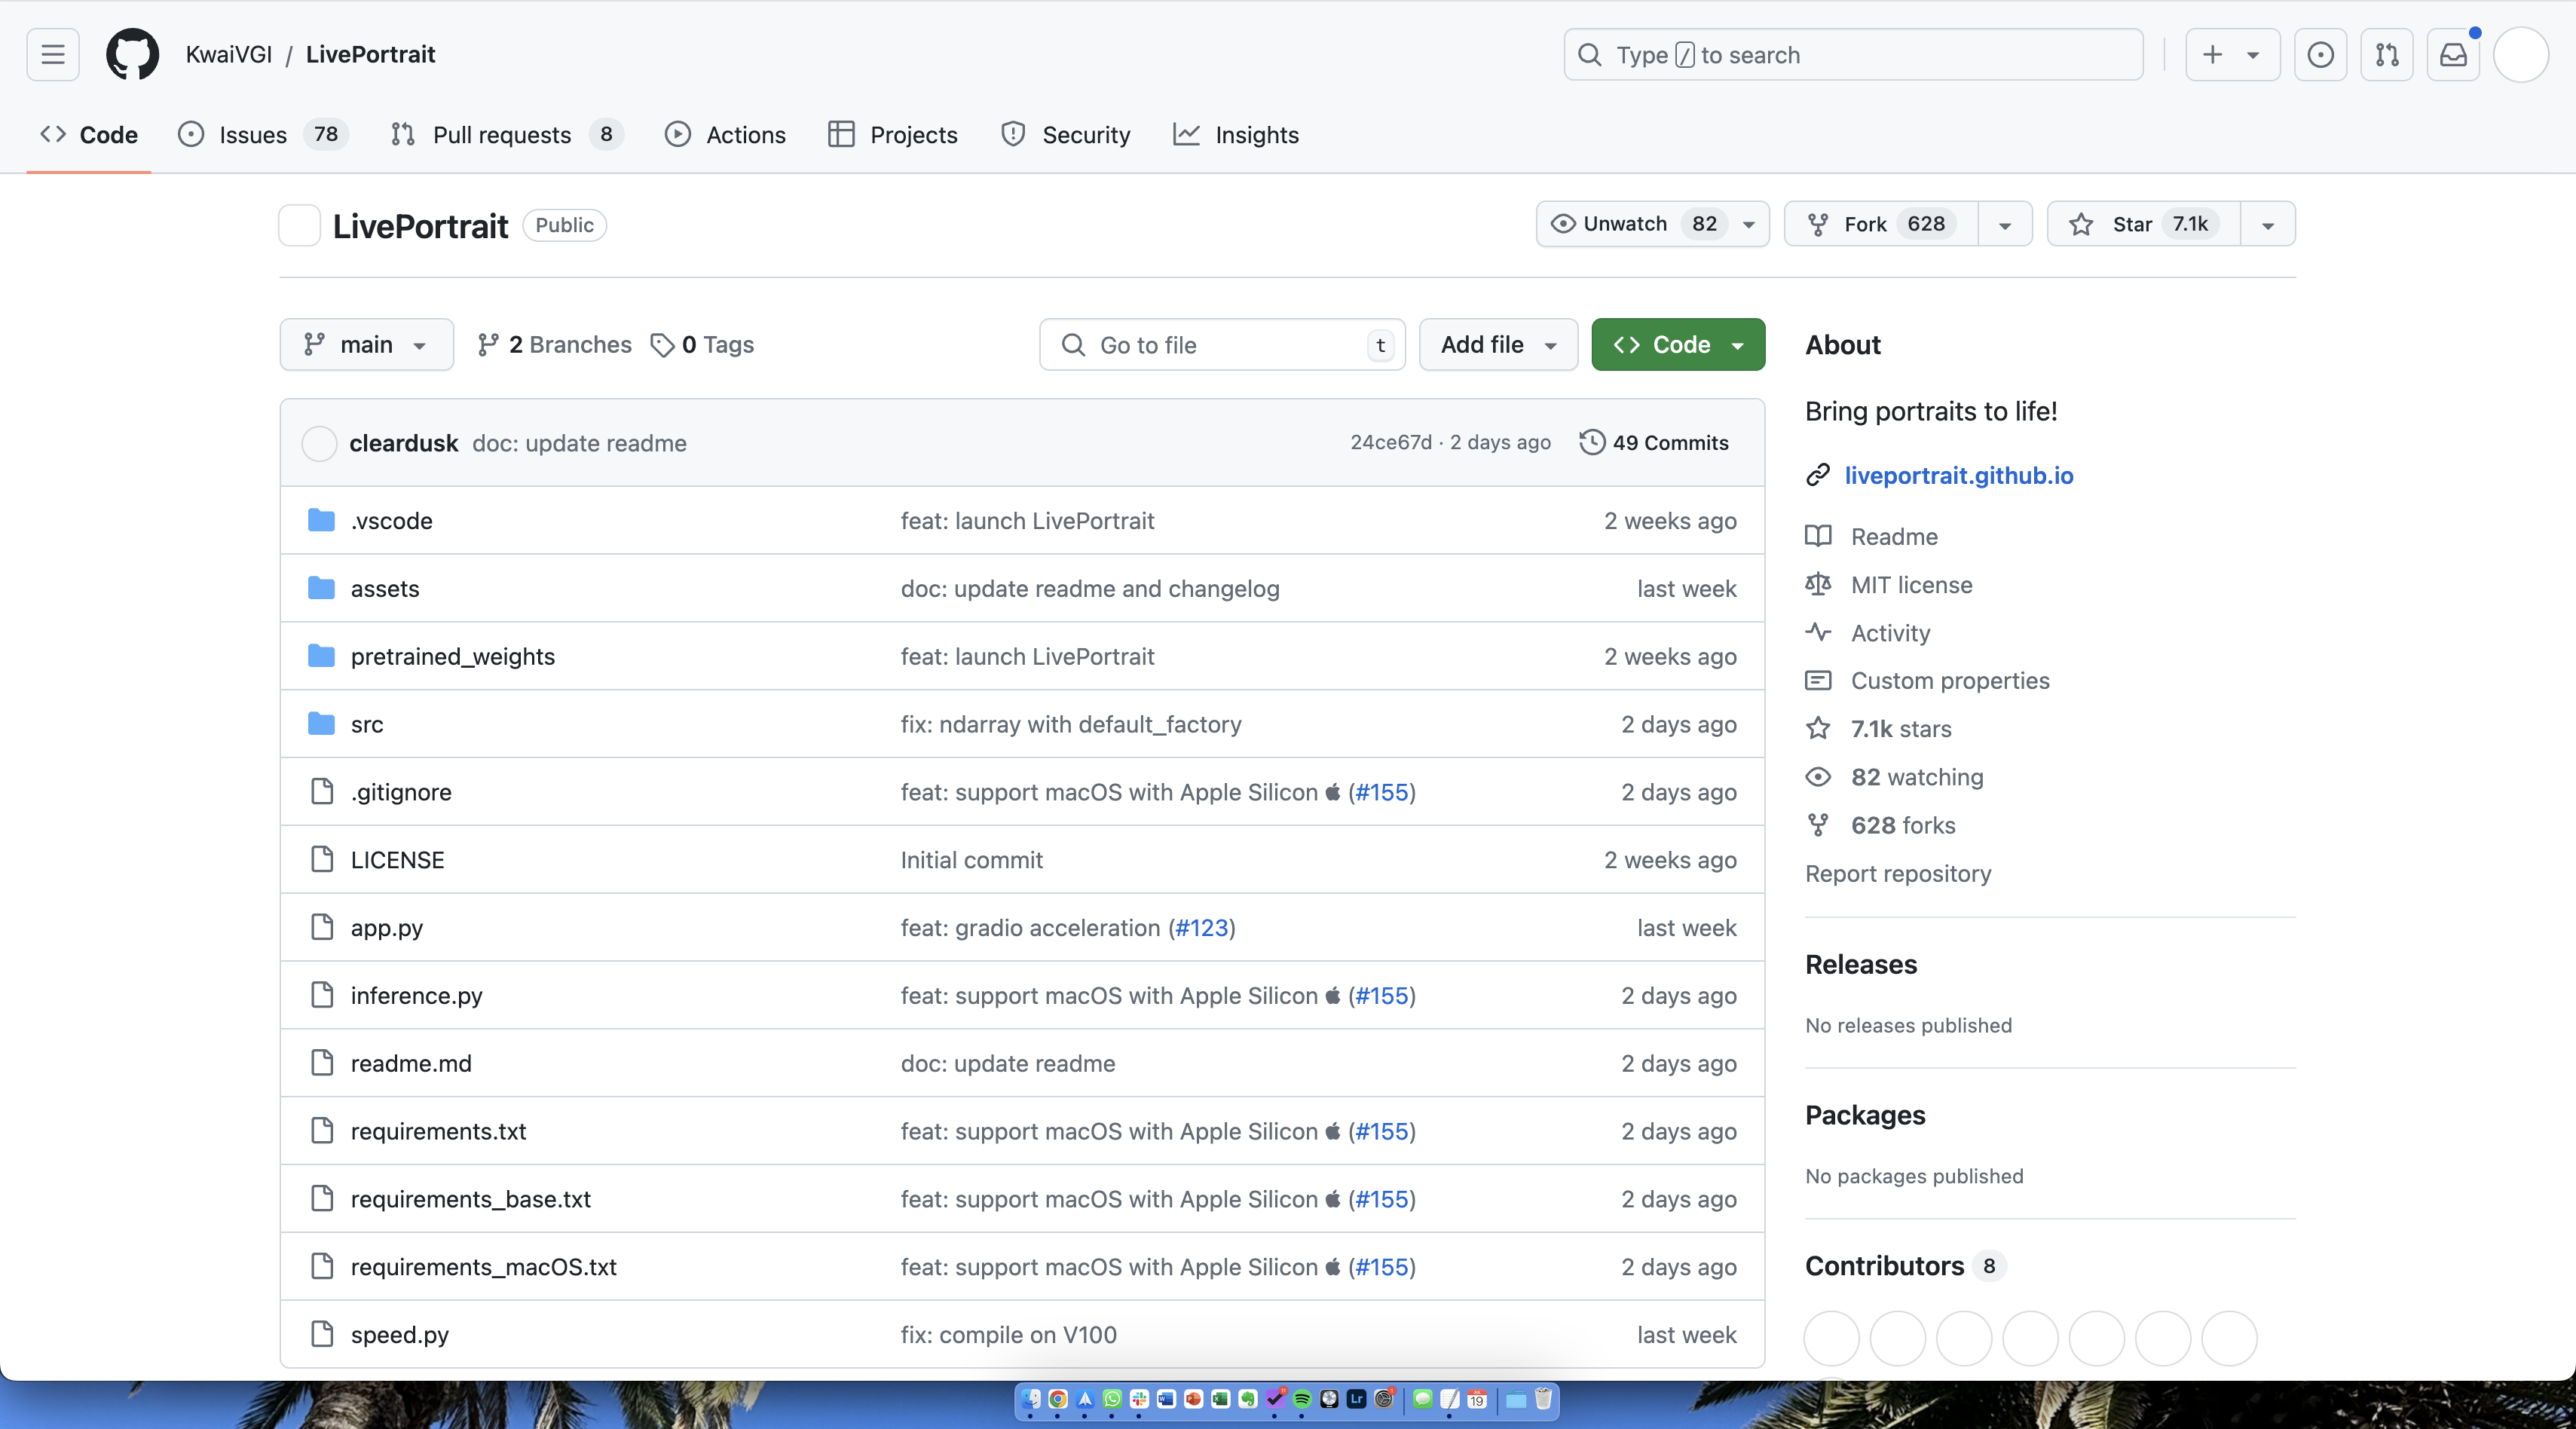Click the link icon next to liveportrait.github.io
2576x1429 pixels.
tap(1818, 475)
